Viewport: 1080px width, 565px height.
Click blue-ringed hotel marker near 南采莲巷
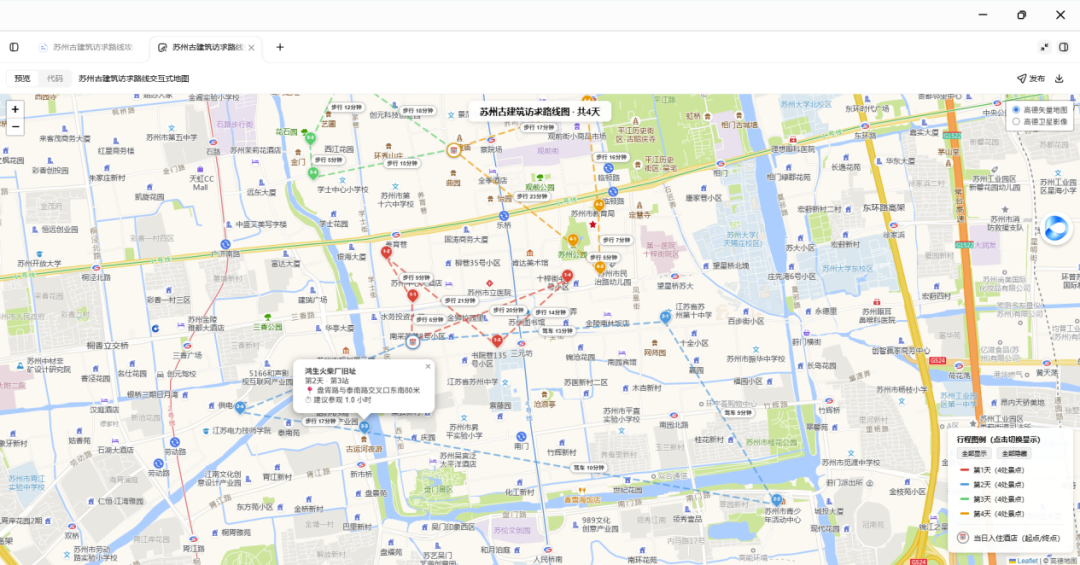click(413, 342)
